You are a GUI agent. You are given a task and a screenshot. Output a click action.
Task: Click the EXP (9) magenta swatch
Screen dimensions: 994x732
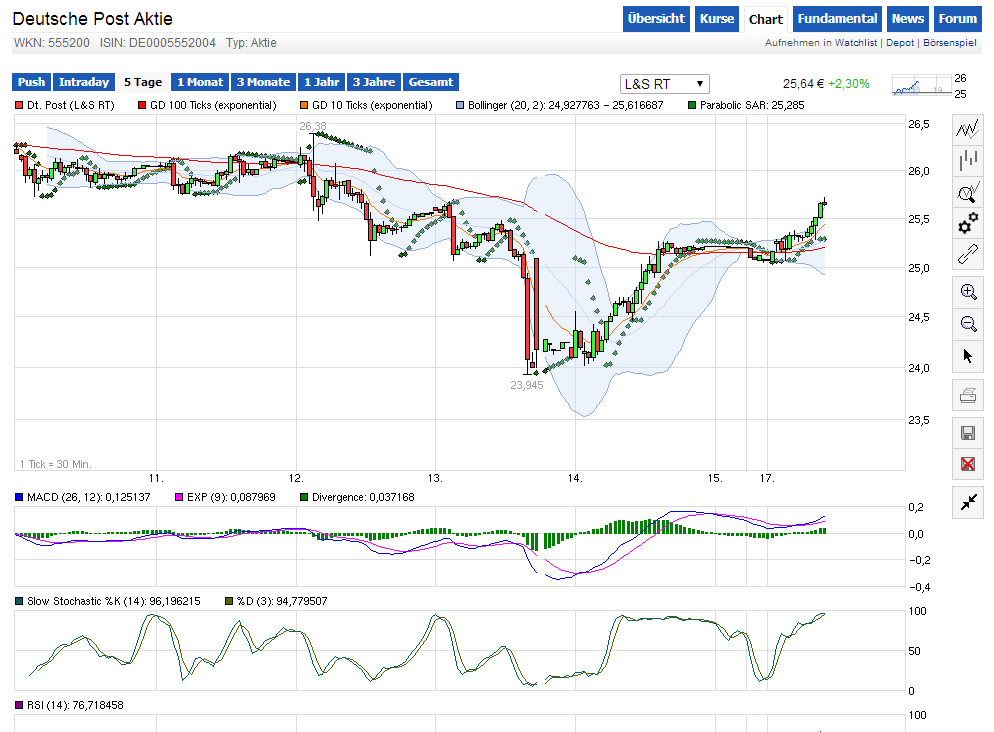[x=179, y=498]
